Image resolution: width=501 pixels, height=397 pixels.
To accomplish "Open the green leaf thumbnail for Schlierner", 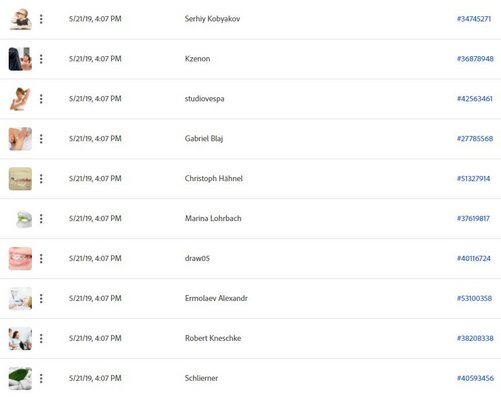I will coord(20,378).
